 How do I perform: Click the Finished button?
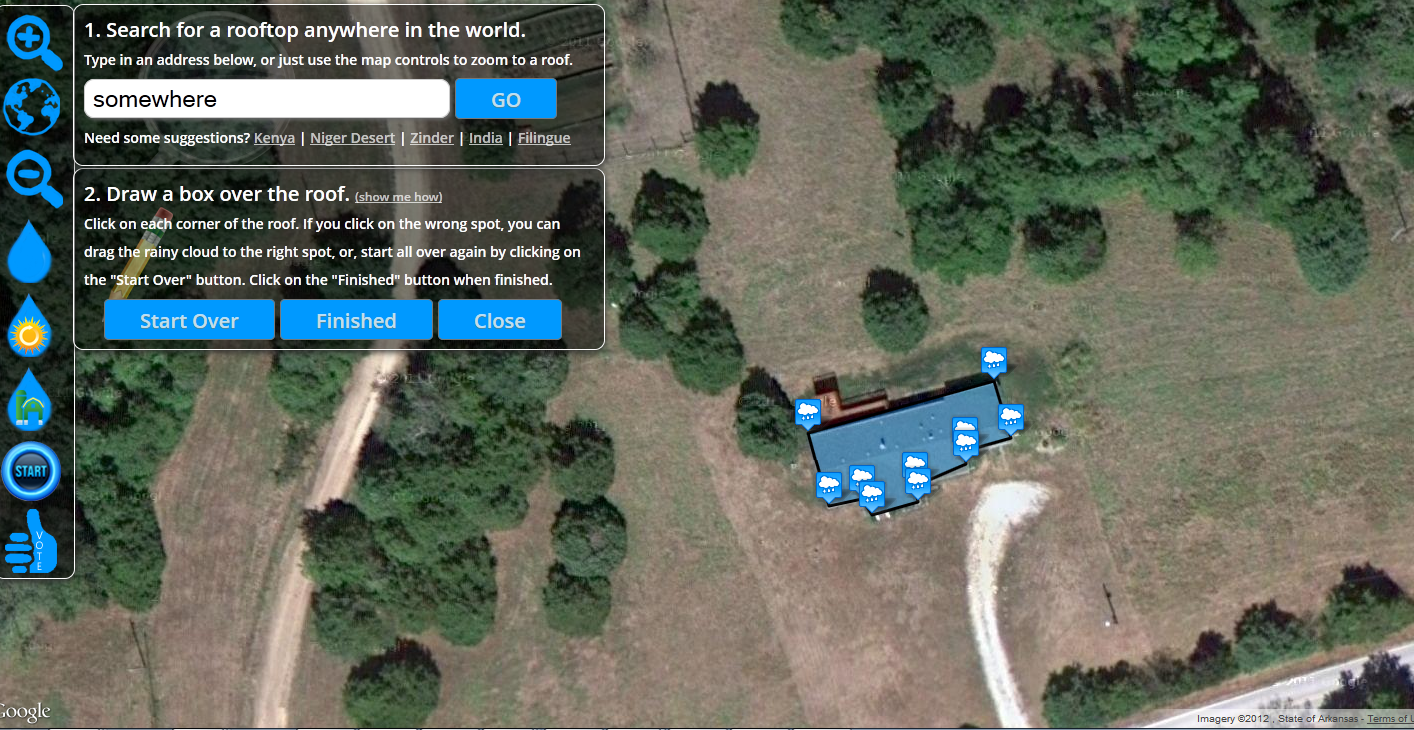pyautogui.click(x=356, y=320)
